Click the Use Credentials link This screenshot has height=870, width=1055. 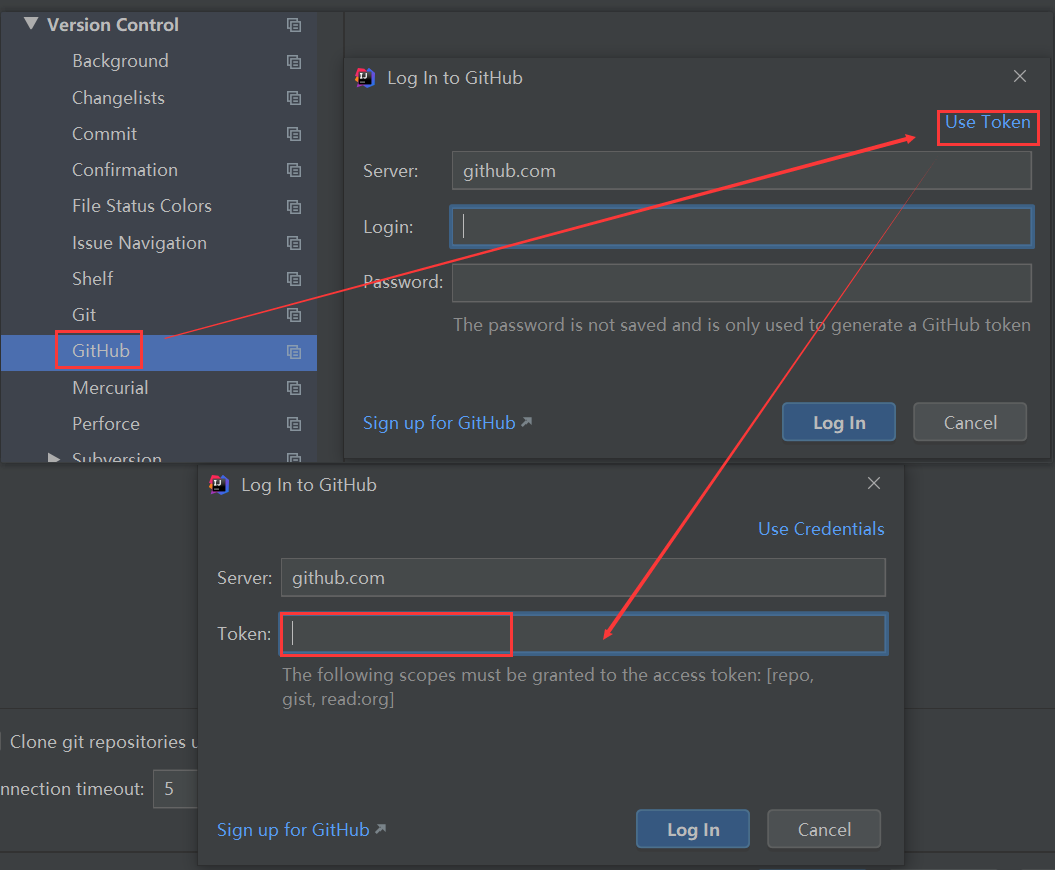coord(821,529)
